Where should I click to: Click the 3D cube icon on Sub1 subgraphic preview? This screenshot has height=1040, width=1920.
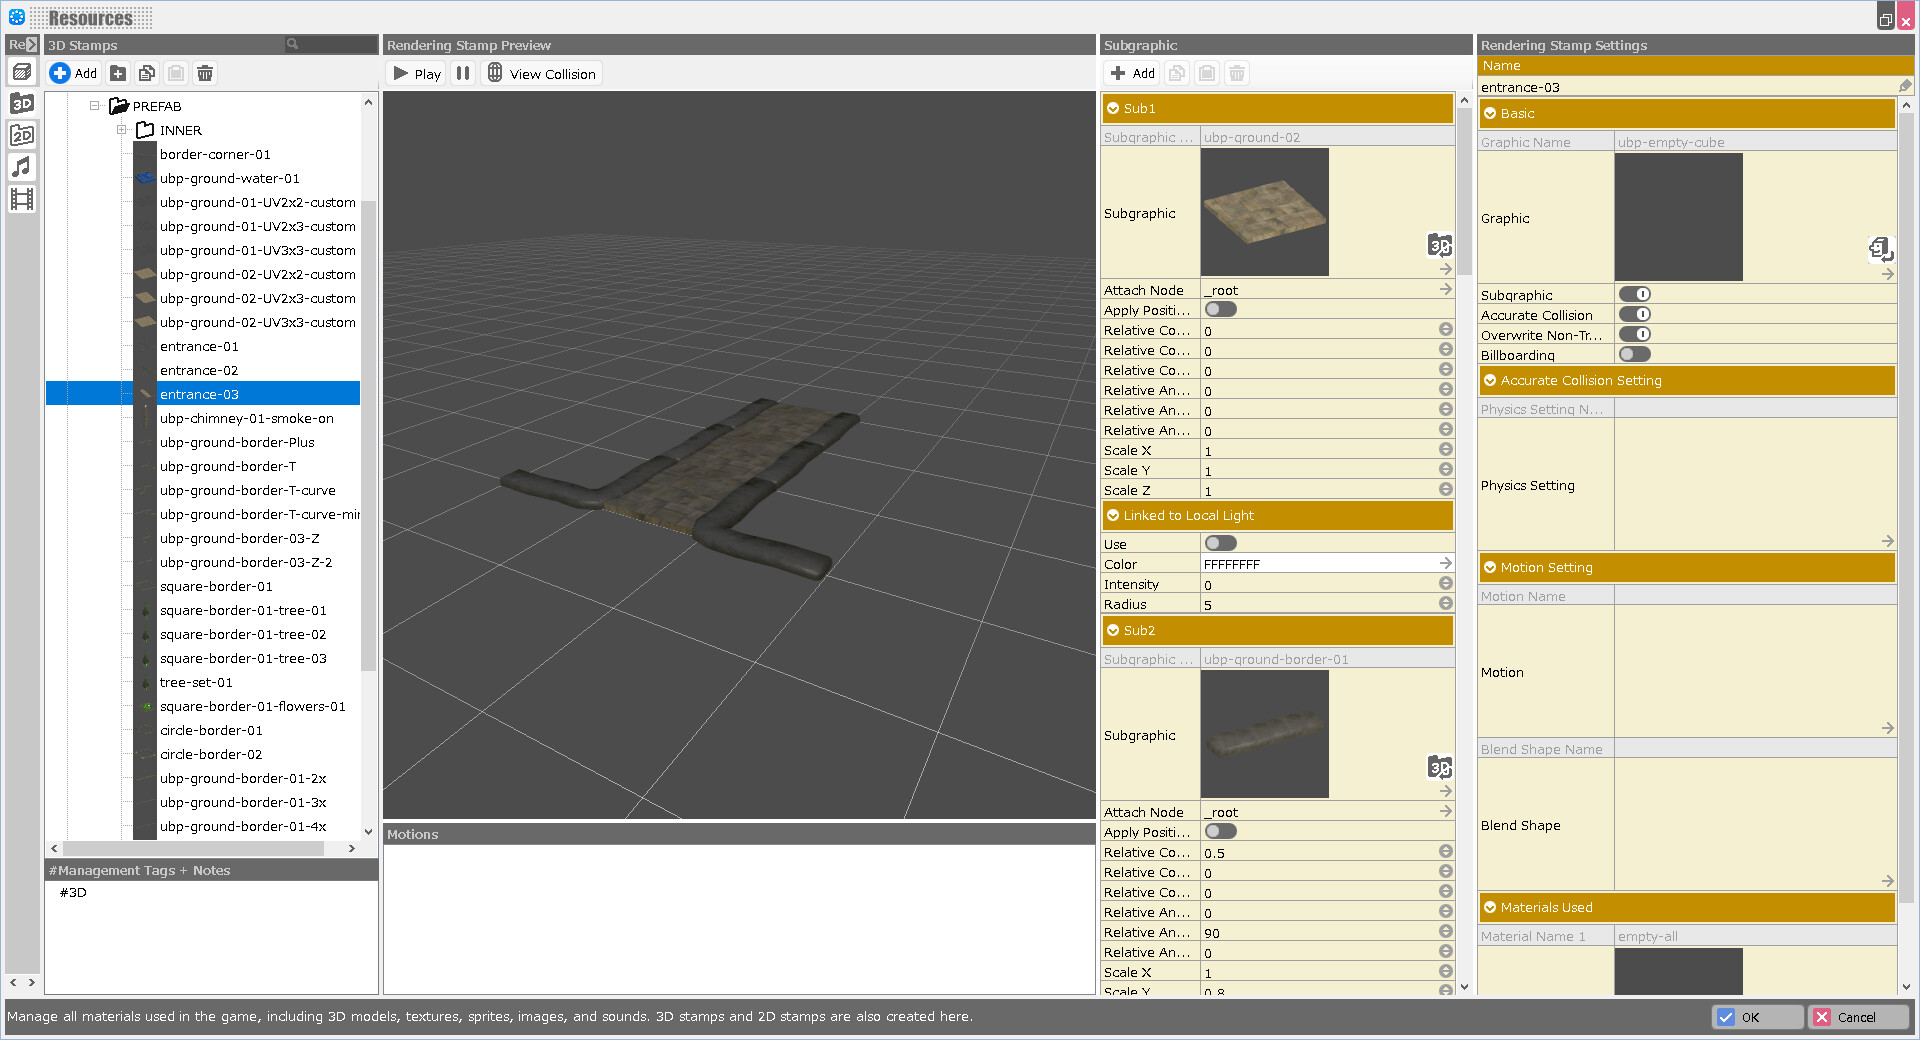click(x=1439, y=245)
